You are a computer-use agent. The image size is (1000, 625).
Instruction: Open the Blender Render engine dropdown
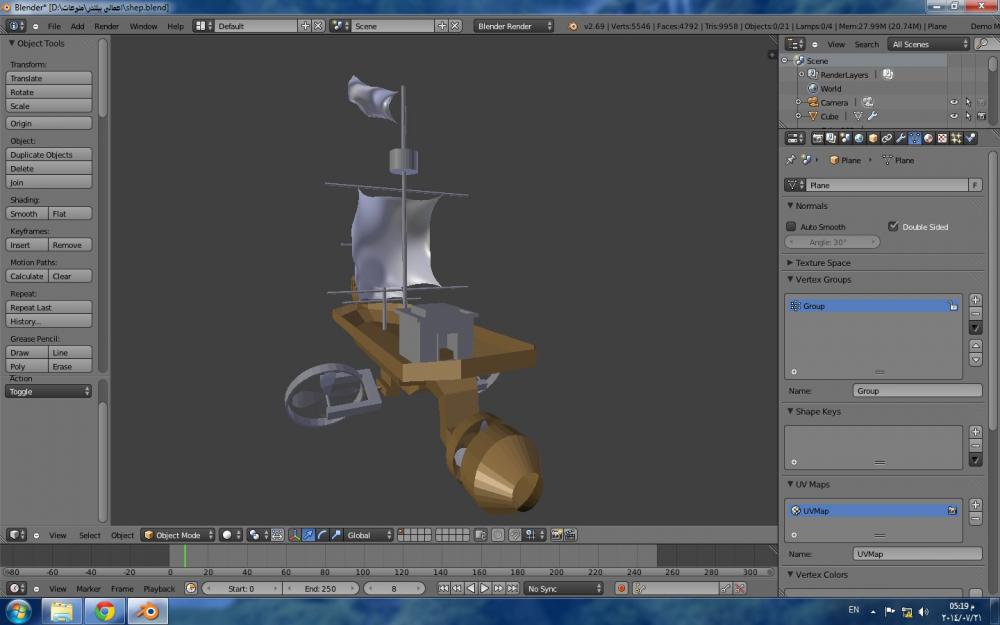tap(513, 26)
